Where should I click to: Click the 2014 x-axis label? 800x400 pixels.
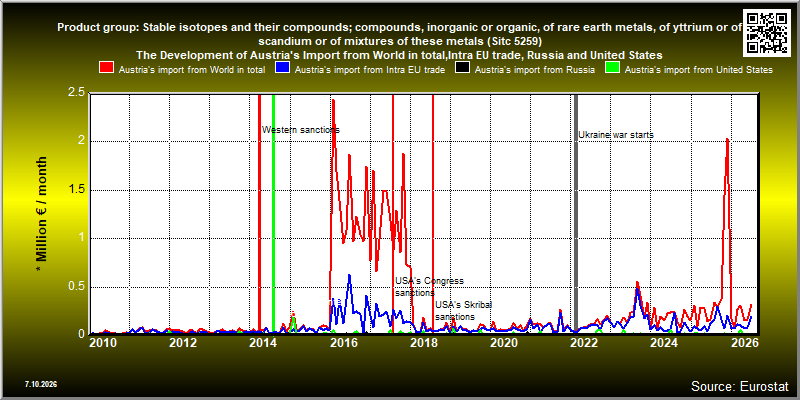point(263,344)
